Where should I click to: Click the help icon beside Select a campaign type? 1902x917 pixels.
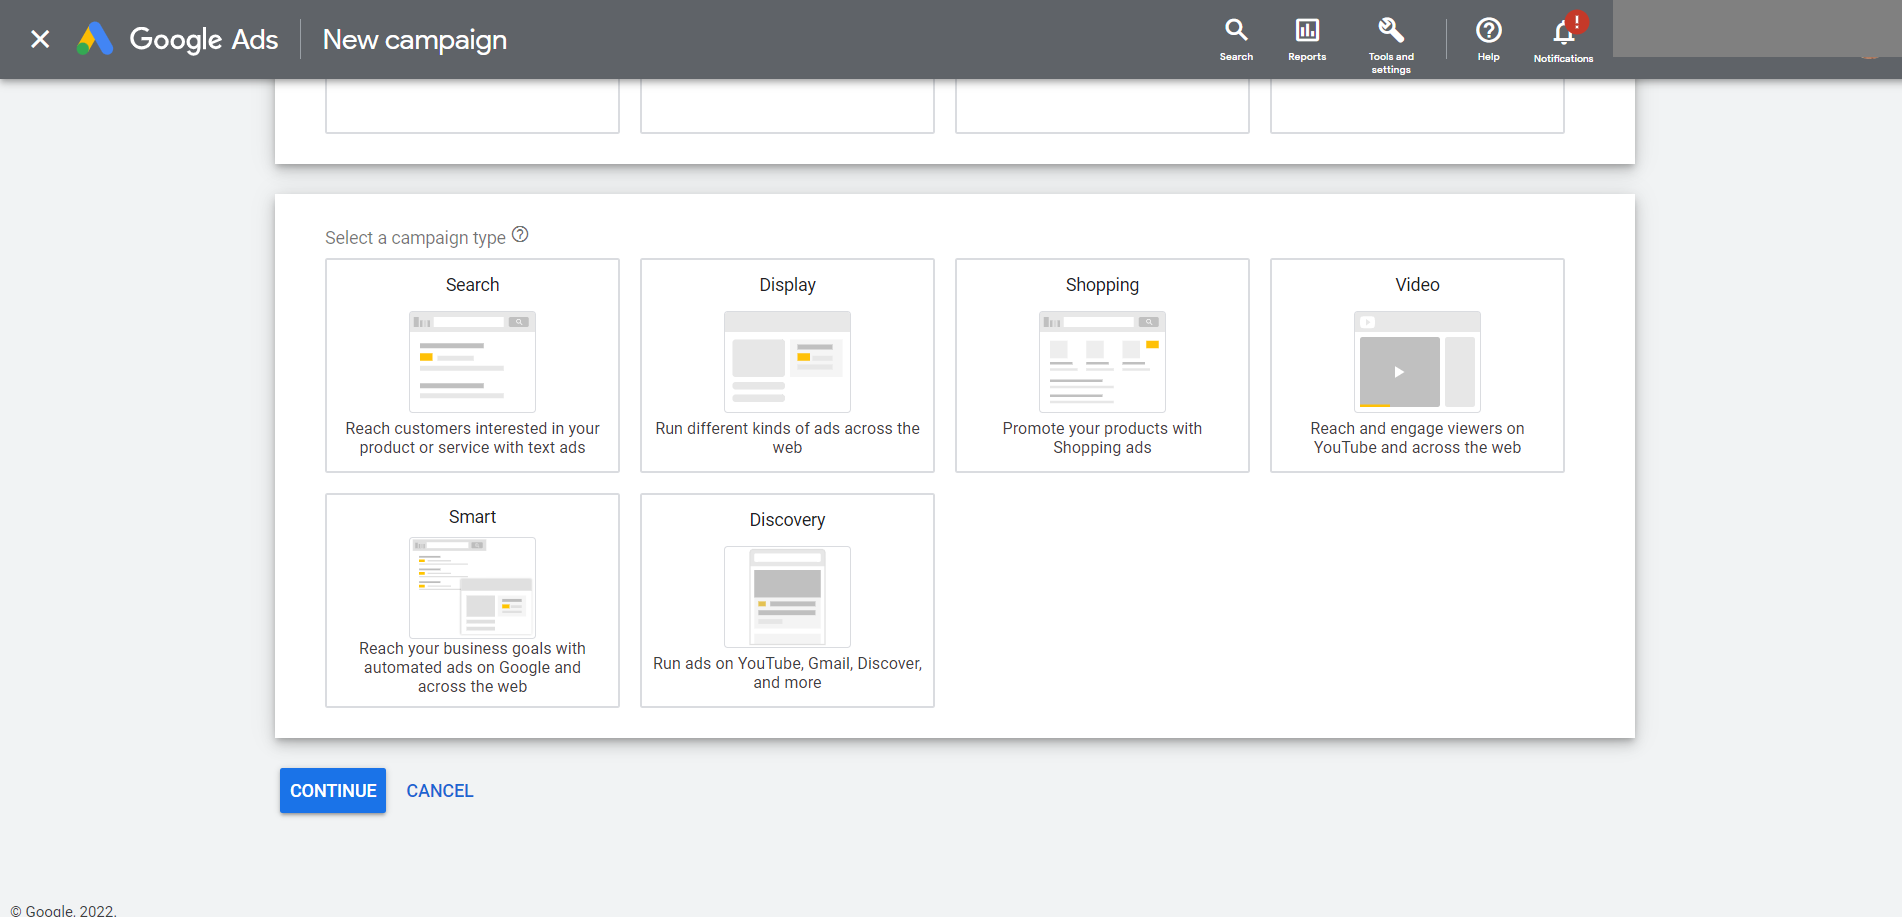(x=520, y=235)
